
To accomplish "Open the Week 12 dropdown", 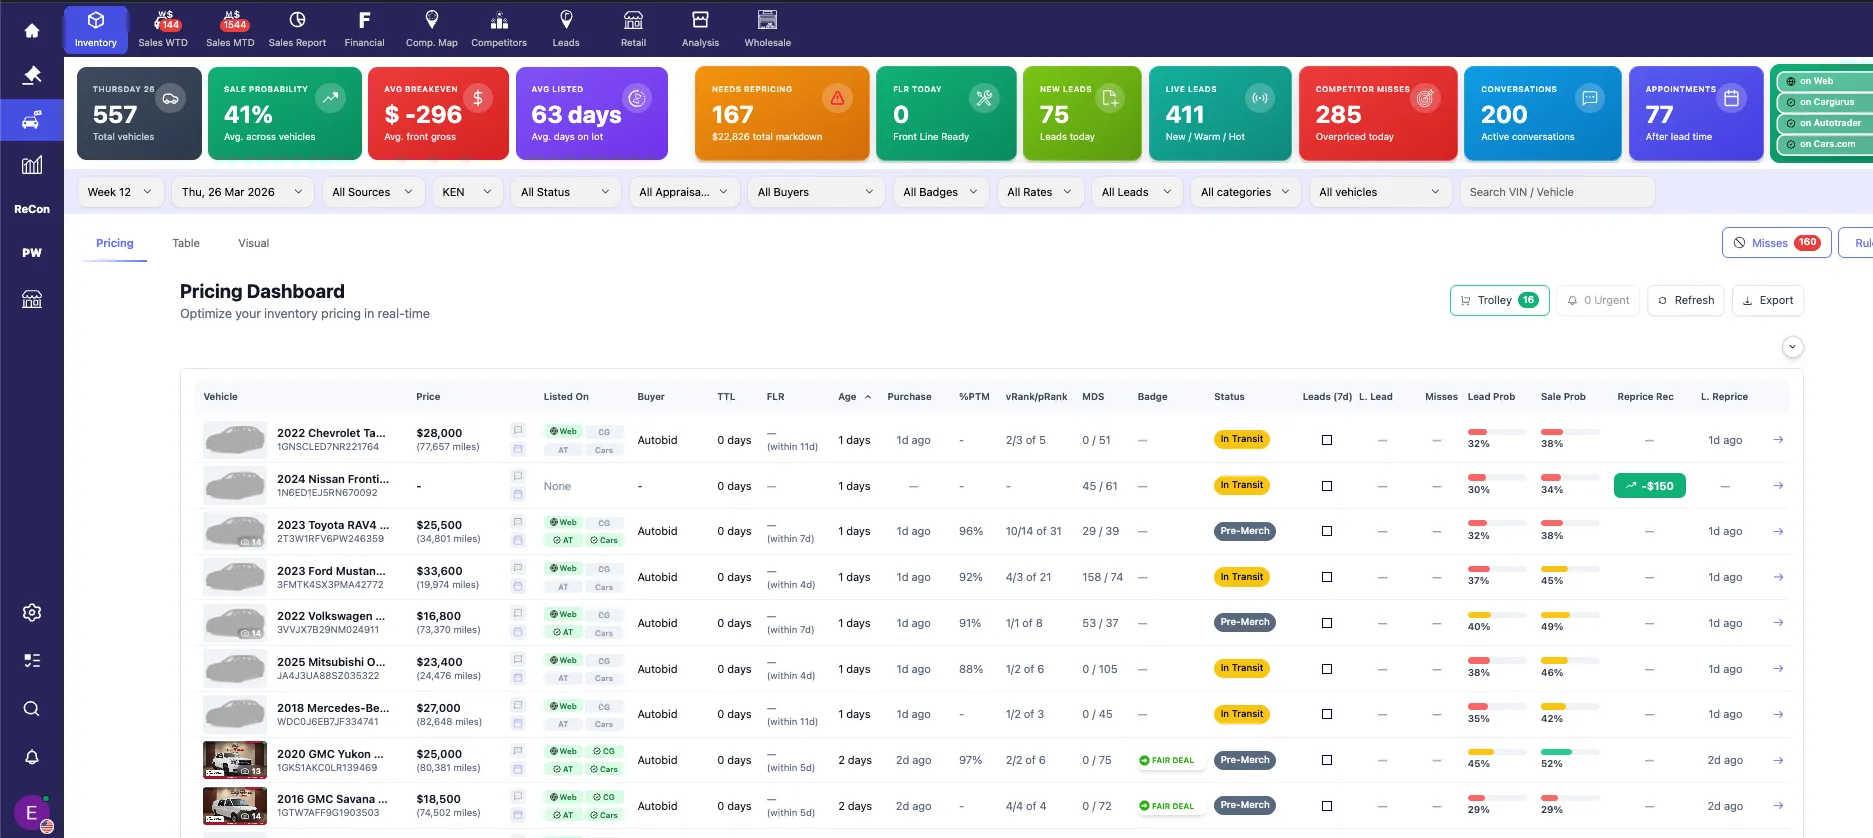I will point(120,192).
